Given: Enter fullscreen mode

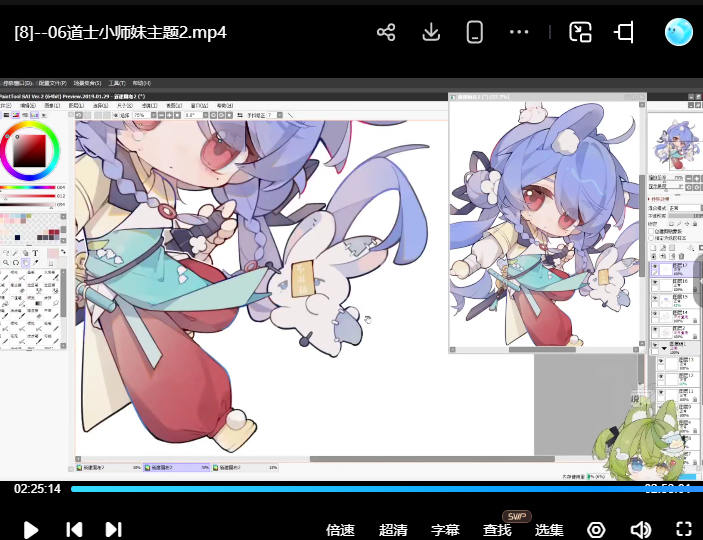Looking at the screenshot, I should click(x=684, y=529).
